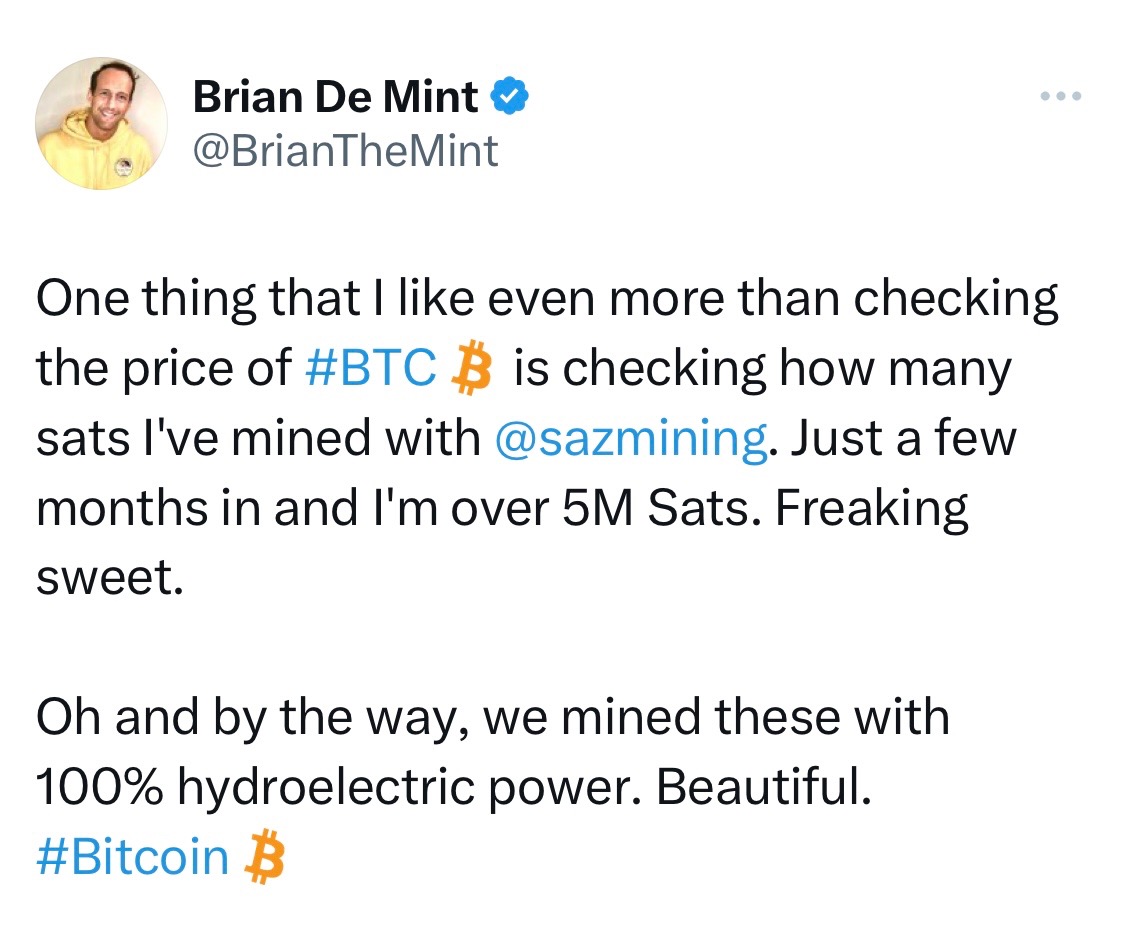Open the #BTC hashtag link
Image resolution: width=1124 pixels, height=939 pixels.
tap(368, 369)
